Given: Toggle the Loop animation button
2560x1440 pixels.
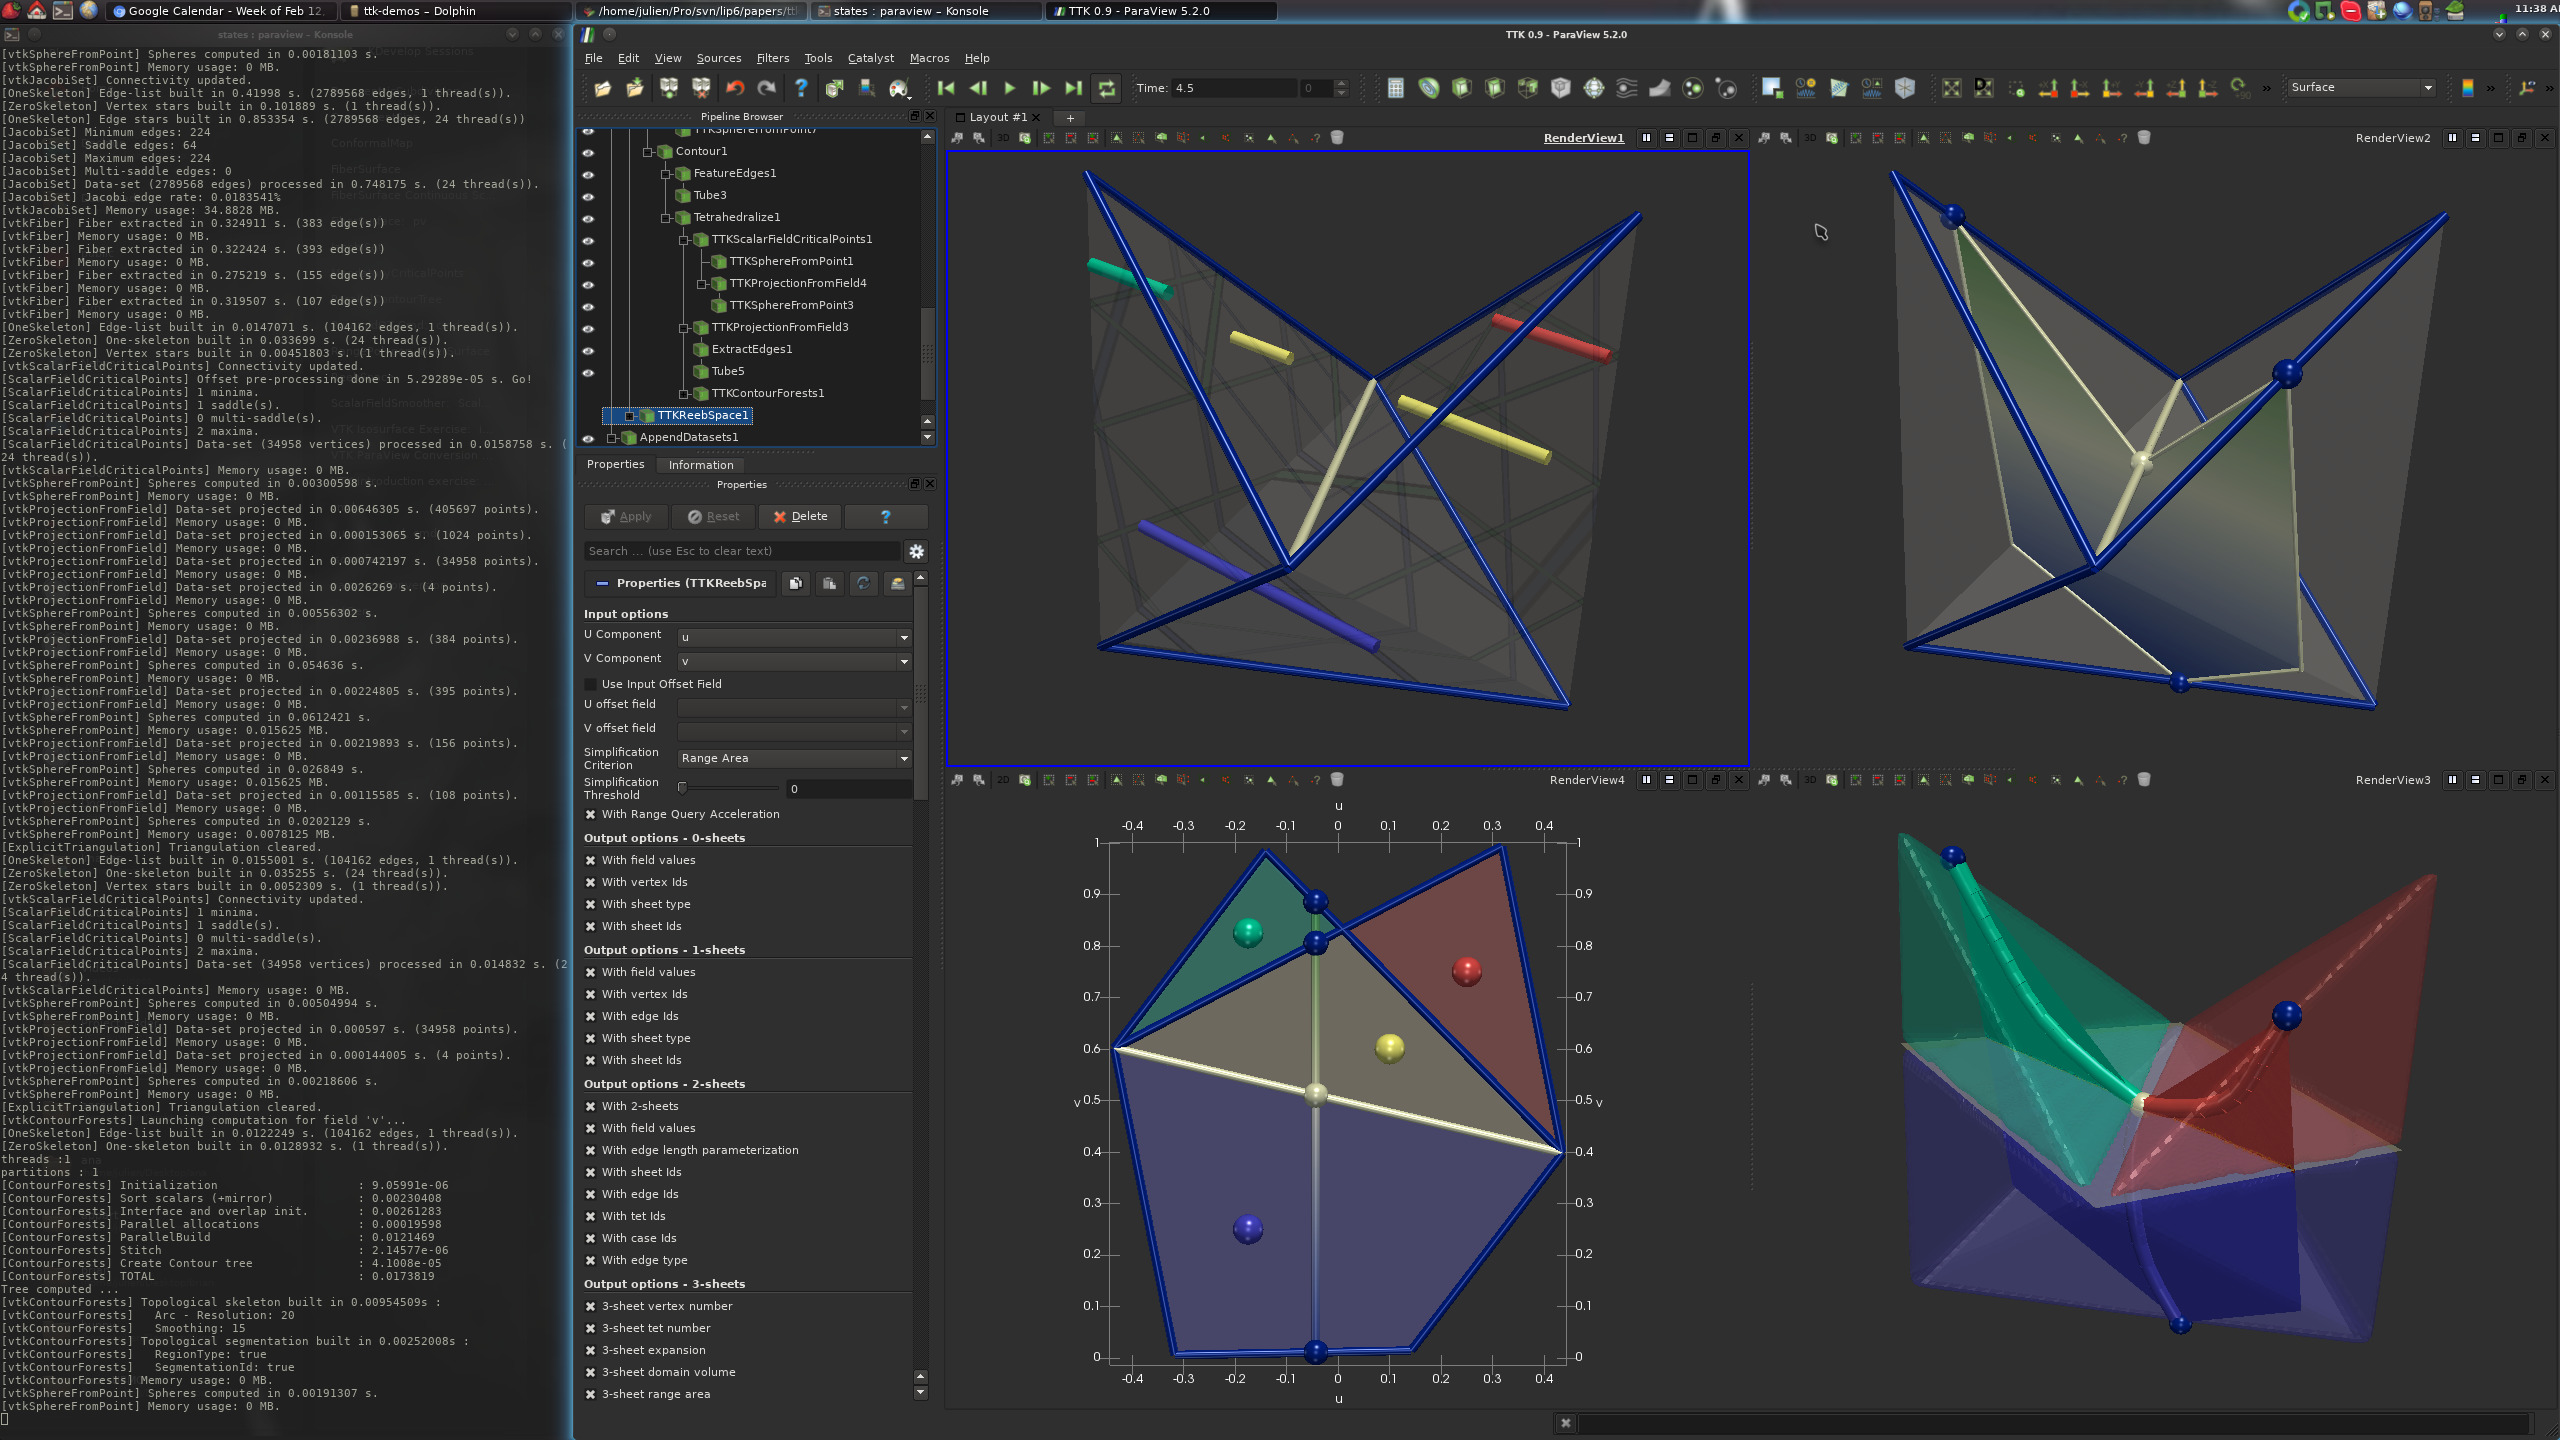Looking at the screenshot, I should (x=1106, y=88).
